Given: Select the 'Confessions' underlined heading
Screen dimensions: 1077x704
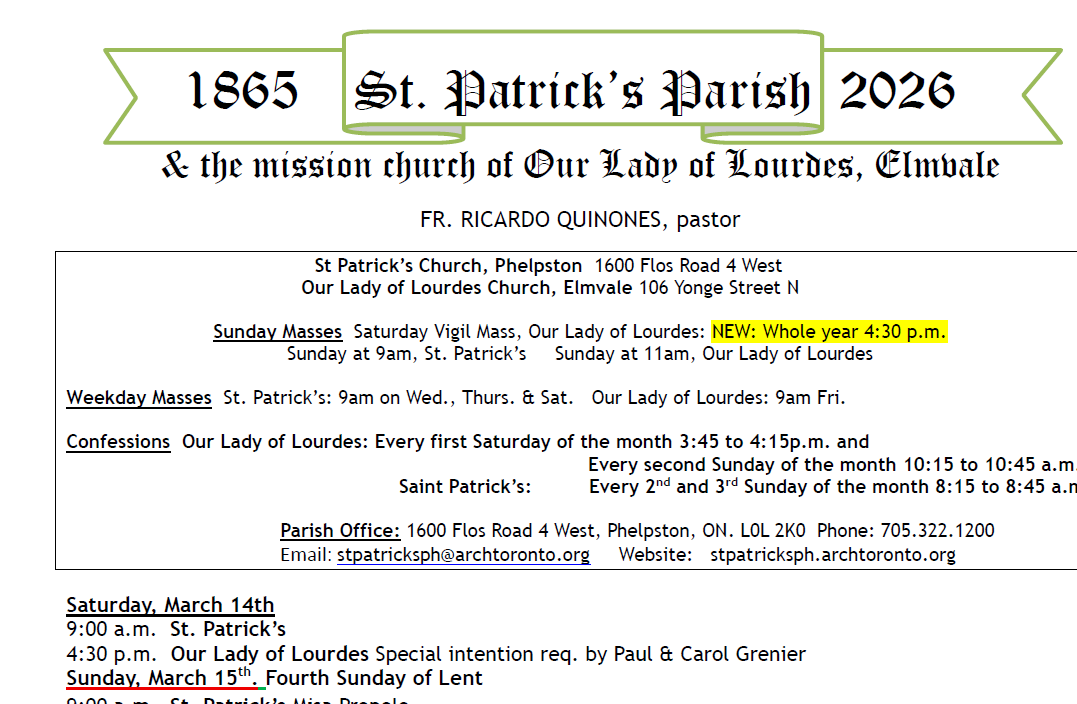Looking at the screenshot, I should (x=118, y=441).
